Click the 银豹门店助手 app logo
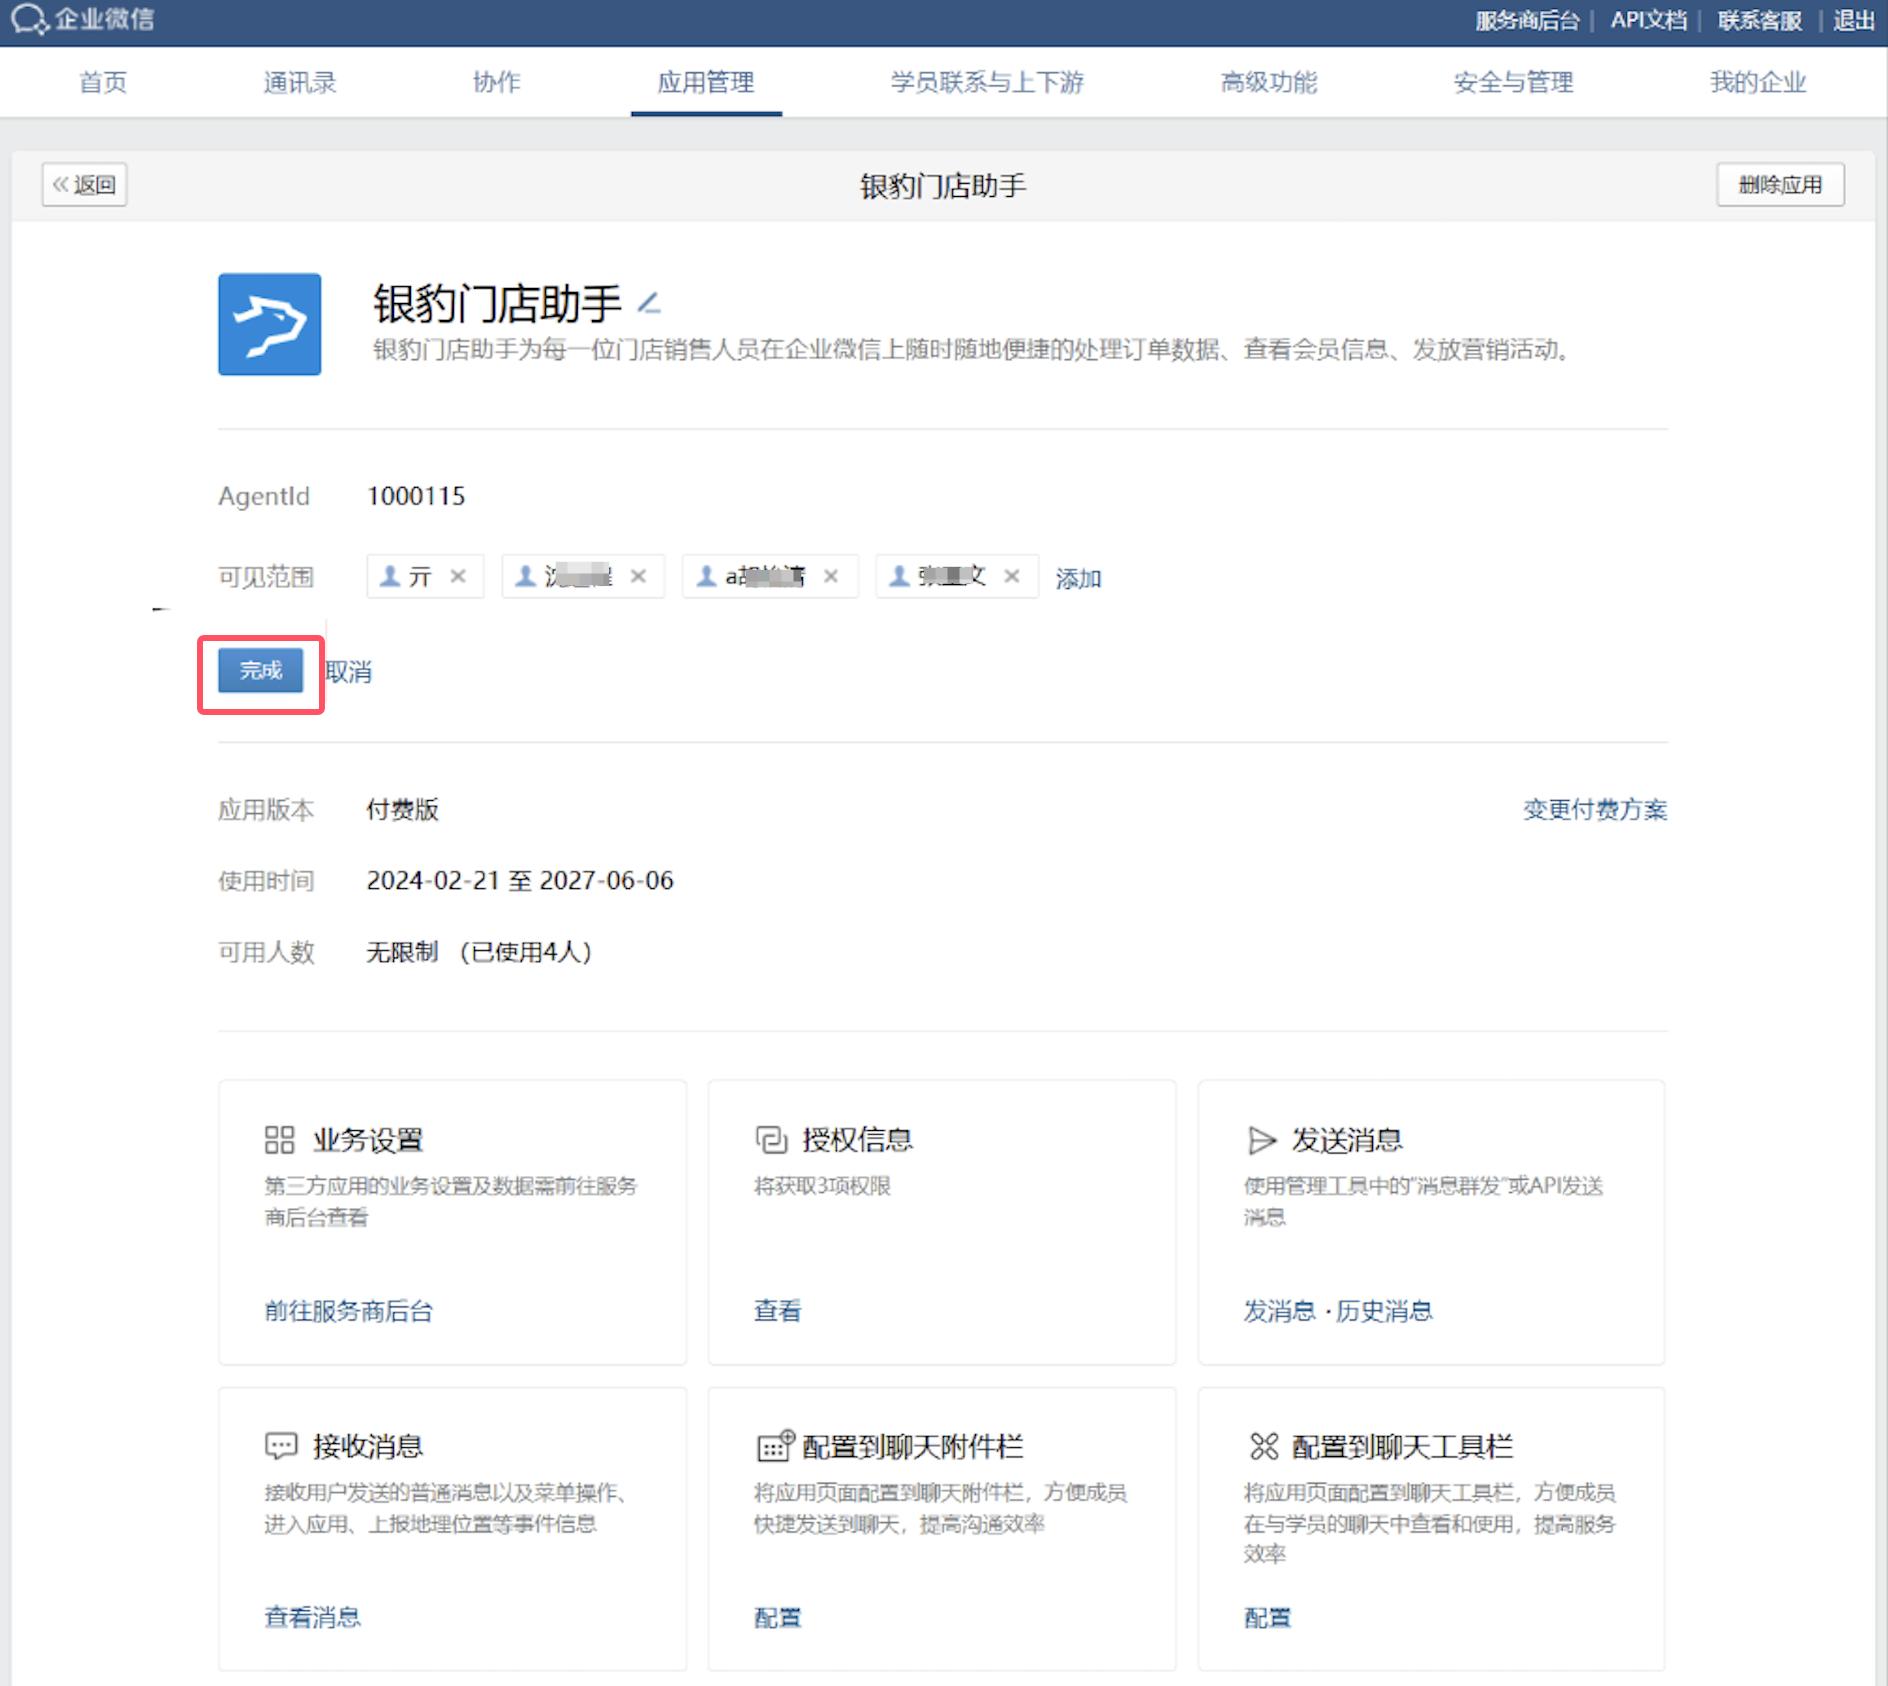 [270, 324]
